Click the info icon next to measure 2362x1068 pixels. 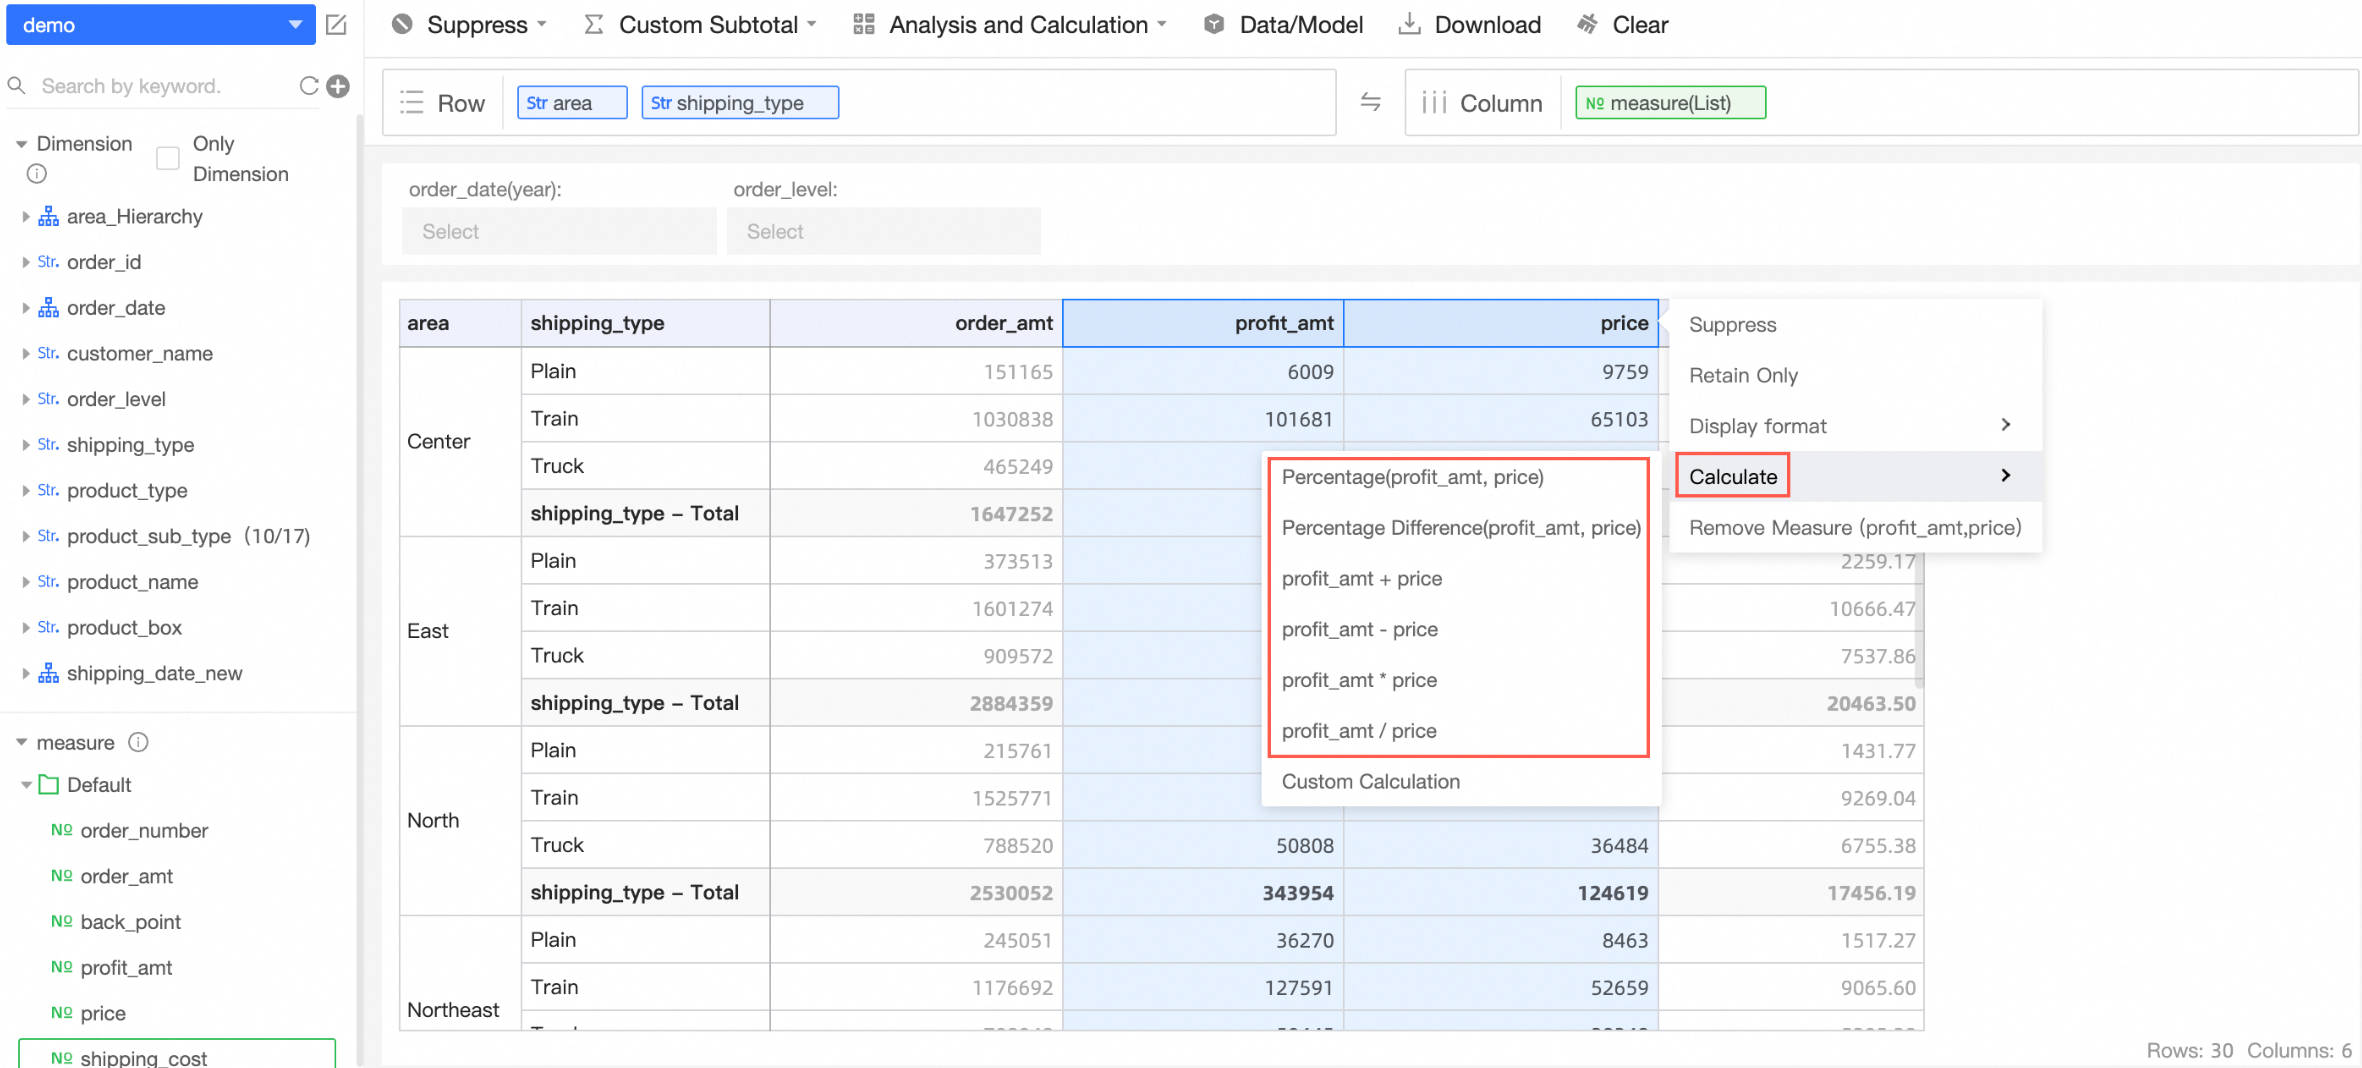point(139,742)
